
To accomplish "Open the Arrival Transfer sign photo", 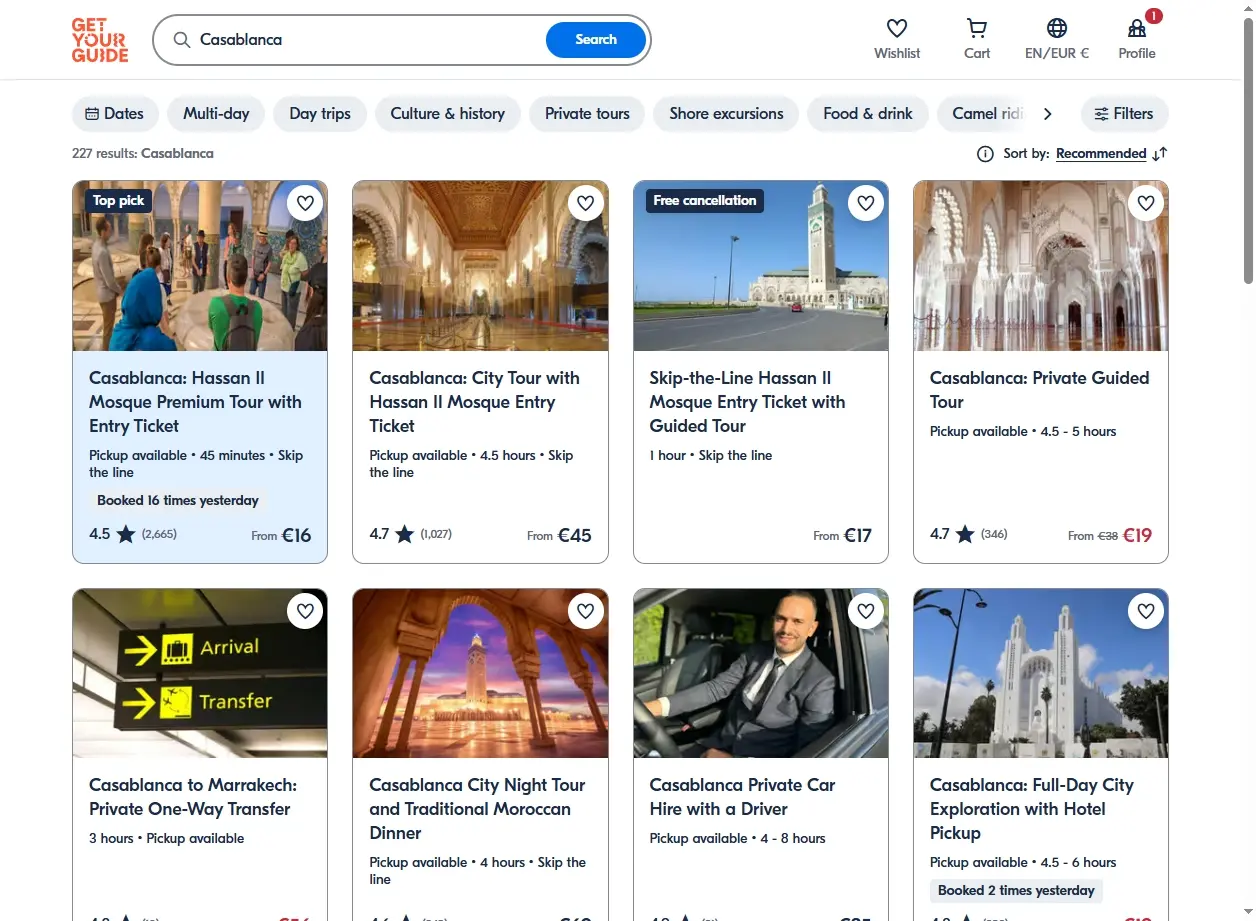I will point(200,673).
